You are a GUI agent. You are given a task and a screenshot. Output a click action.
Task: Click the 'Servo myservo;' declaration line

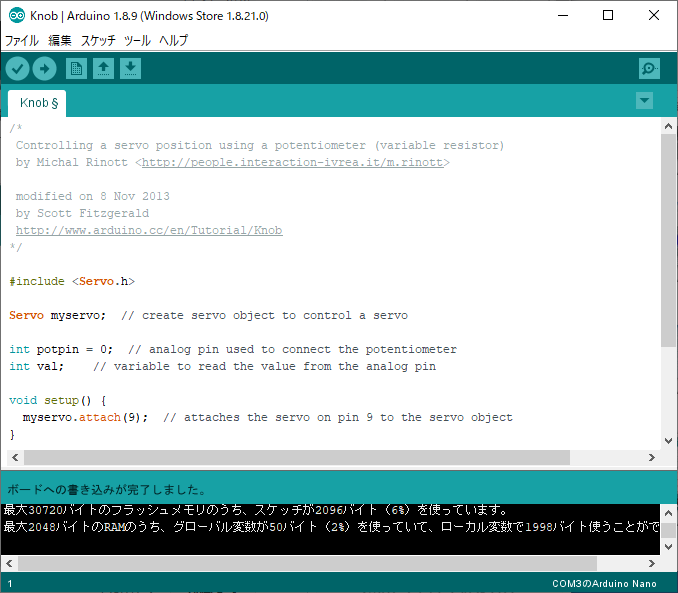208,315
